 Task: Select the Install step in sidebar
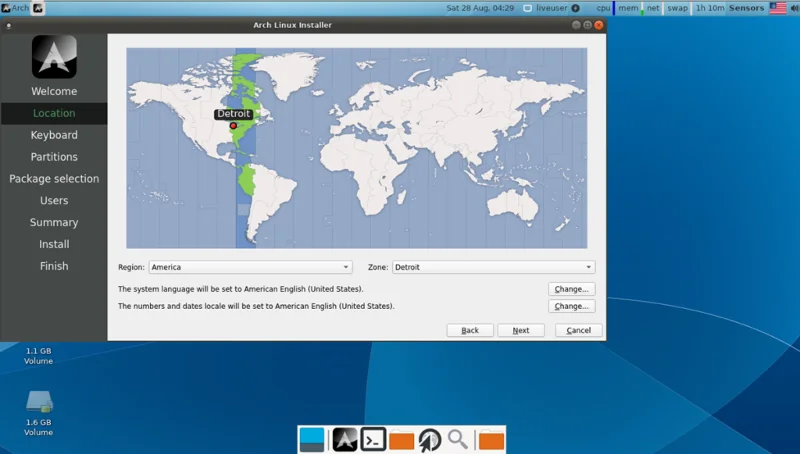pos(54,244)
